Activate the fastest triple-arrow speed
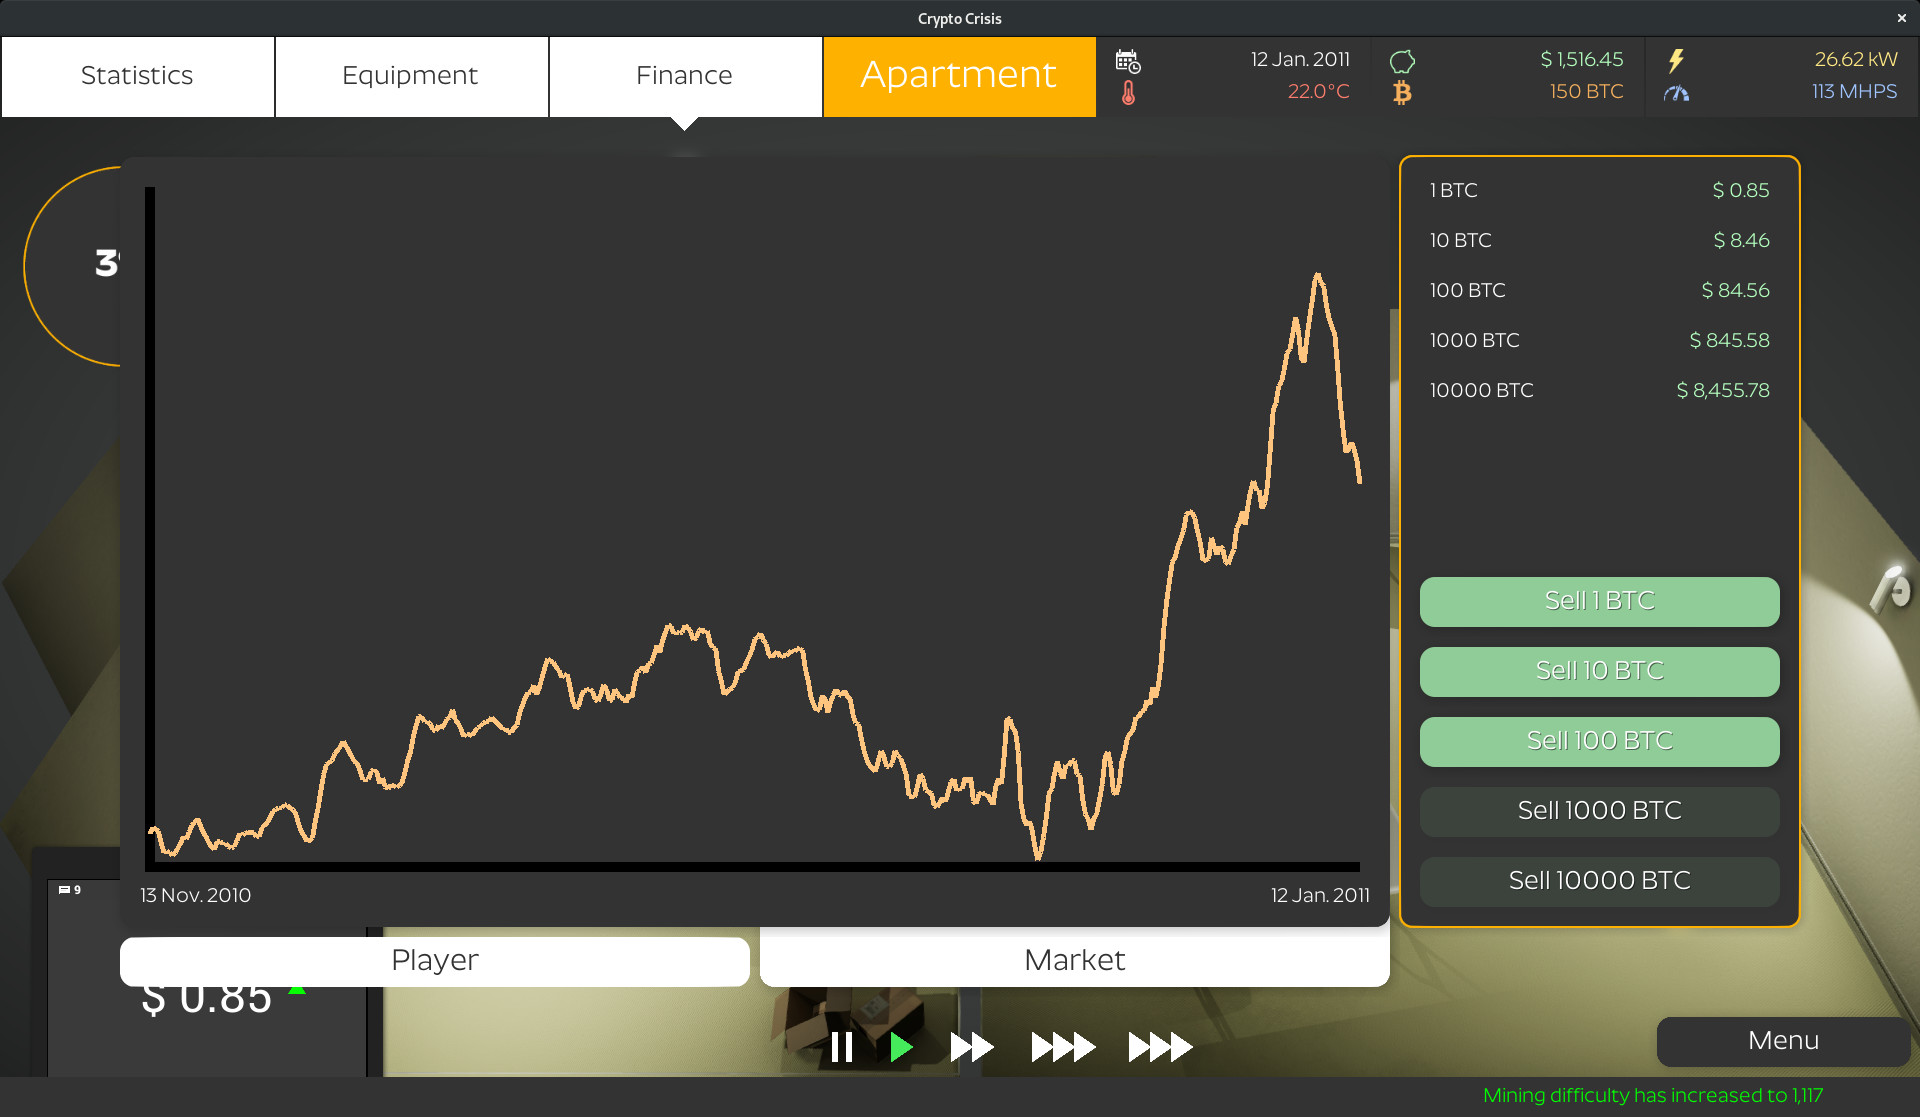This screenshot has width=1920, height=1117. point(1160,1046)
